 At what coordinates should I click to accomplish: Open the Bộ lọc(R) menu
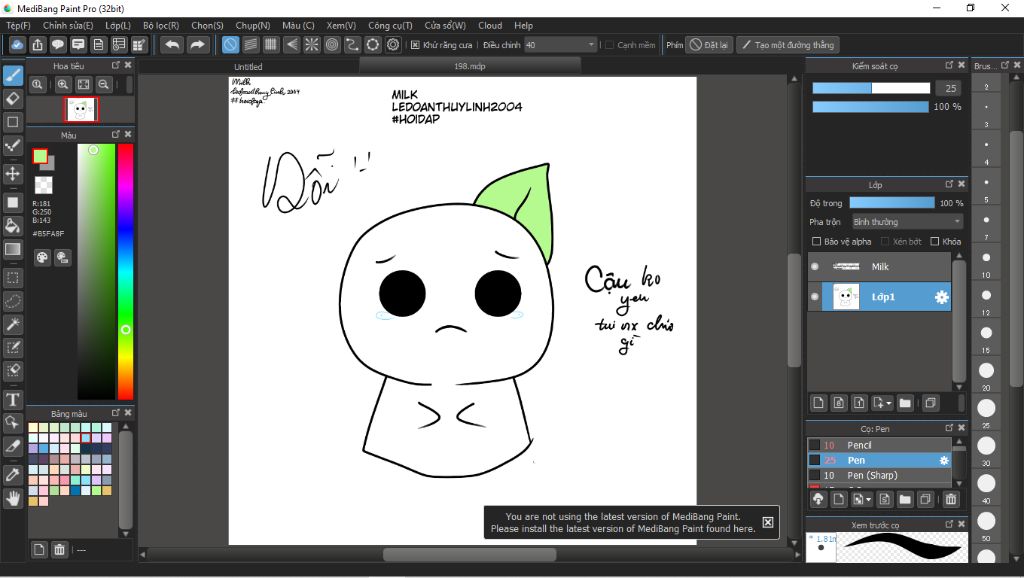tap(161, 25)
